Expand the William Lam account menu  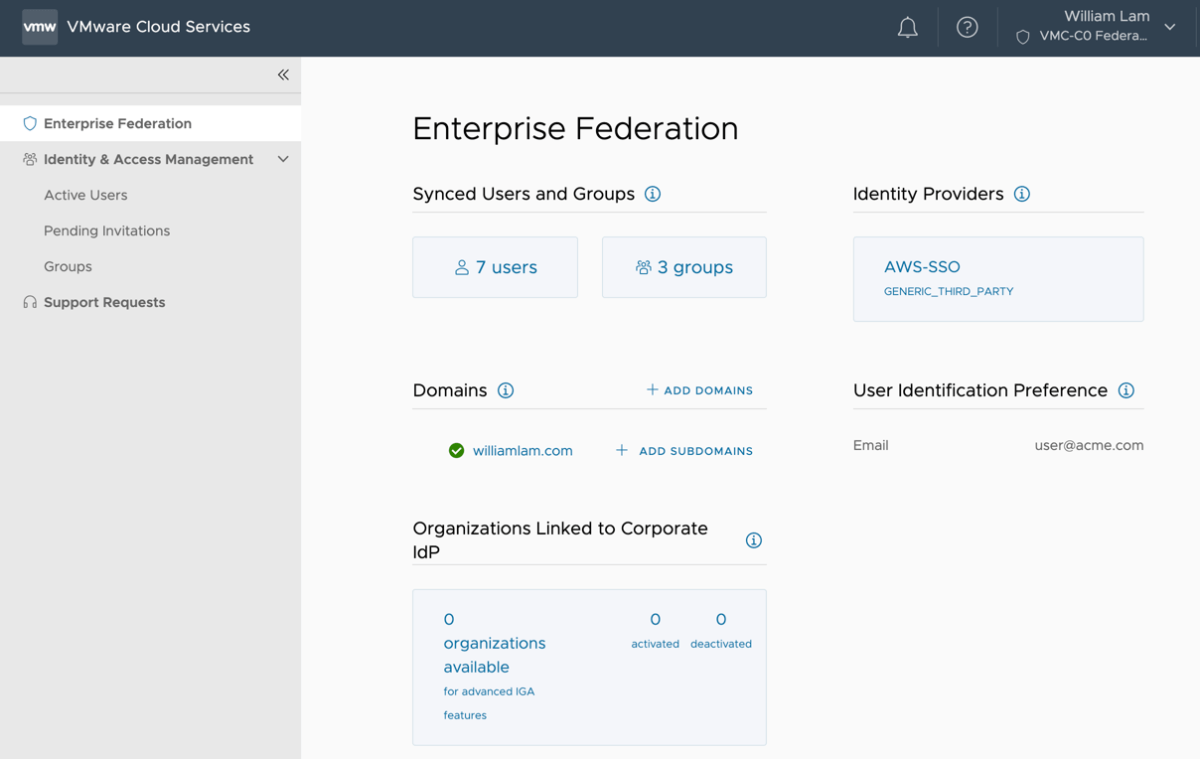[1170, 28]
